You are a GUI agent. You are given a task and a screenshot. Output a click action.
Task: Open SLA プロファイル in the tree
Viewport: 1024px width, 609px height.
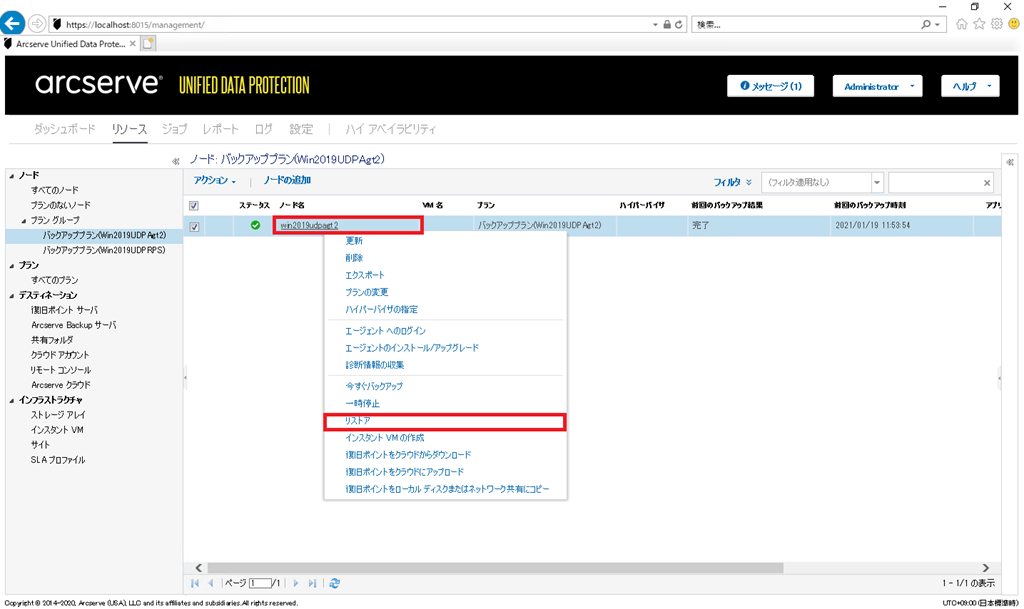(x=58, y=460)
